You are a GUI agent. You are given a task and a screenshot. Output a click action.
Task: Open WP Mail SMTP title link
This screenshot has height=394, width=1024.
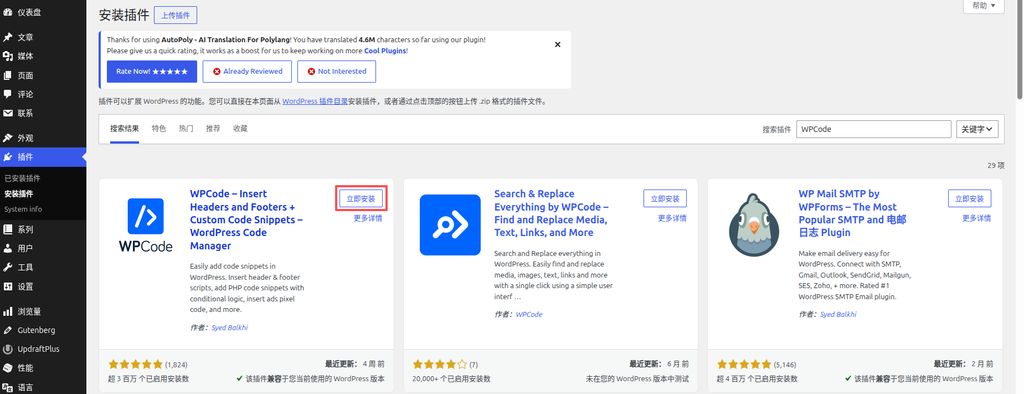click(x=852, y=213)
